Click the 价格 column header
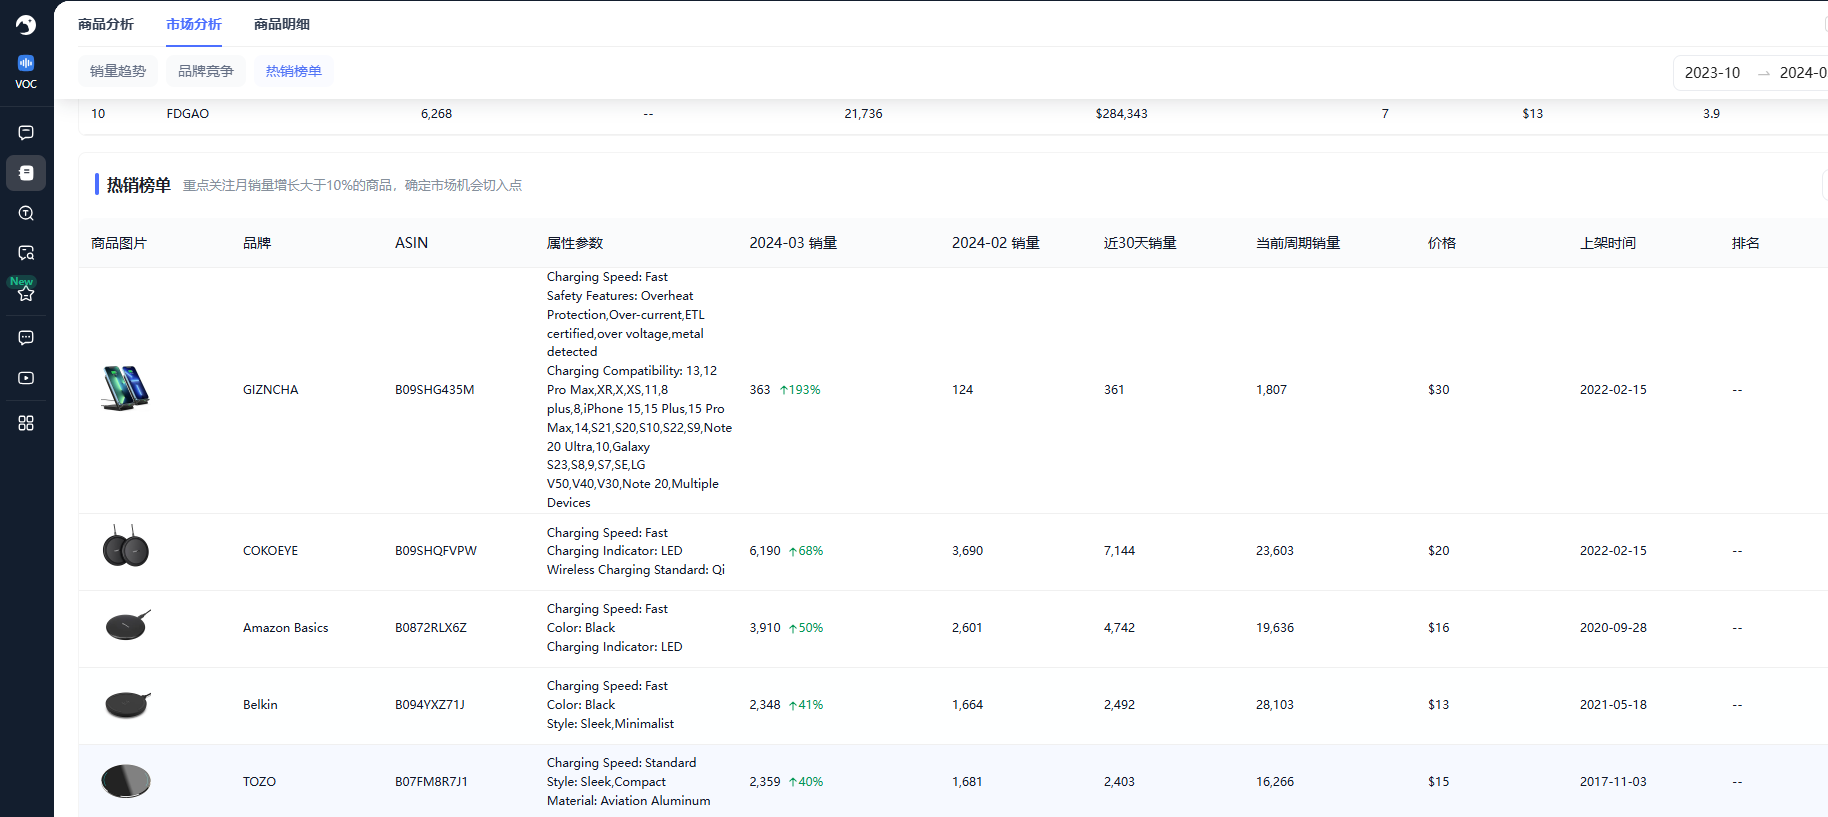Screen dimensions: 1828x817 pos(1442,243)
